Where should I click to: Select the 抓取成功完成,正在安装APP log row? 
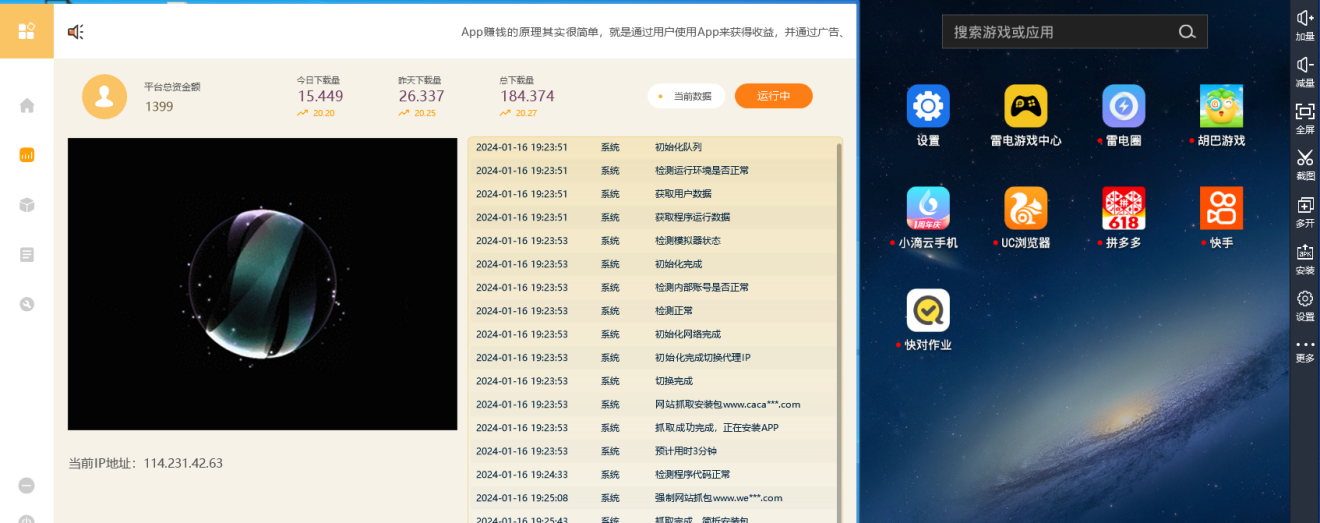tap(652, 427)
